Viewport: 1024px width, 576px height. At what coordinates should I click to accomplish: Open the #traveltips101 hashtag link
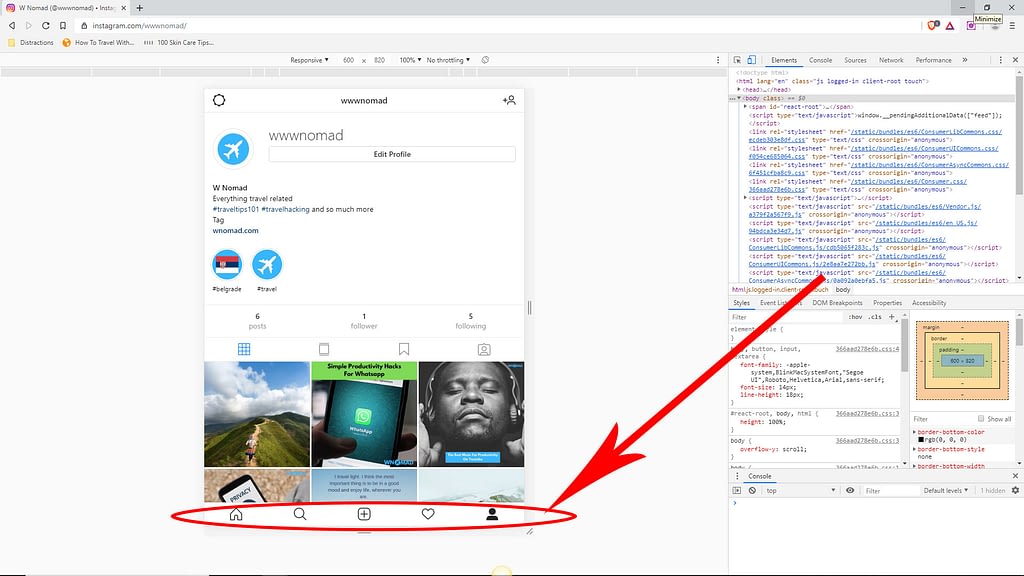(x=236, y=210)
